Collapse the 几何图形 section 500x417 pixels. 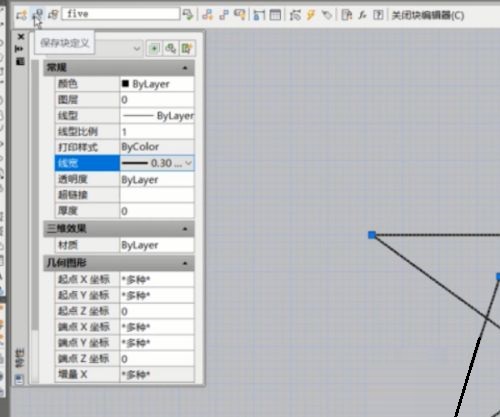pos(185,263)
